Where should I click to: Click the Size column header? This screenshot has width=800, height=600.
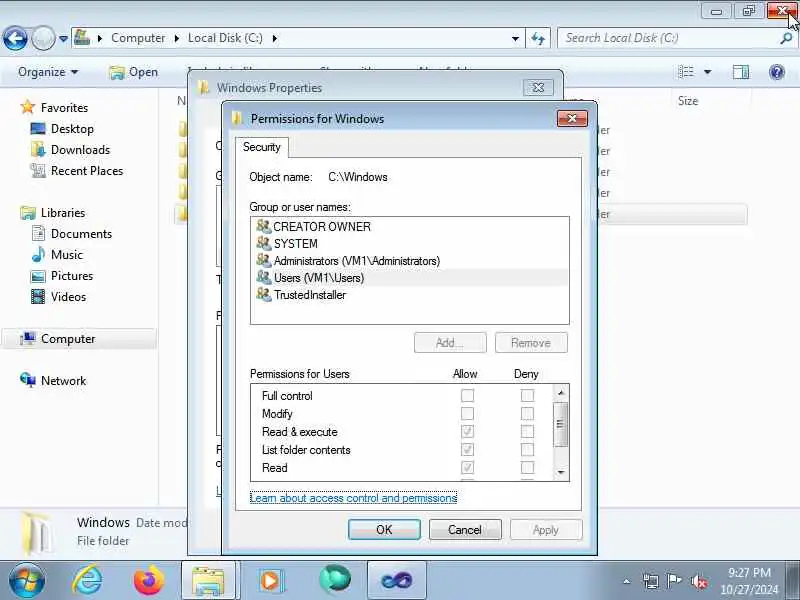click(687, 101)
